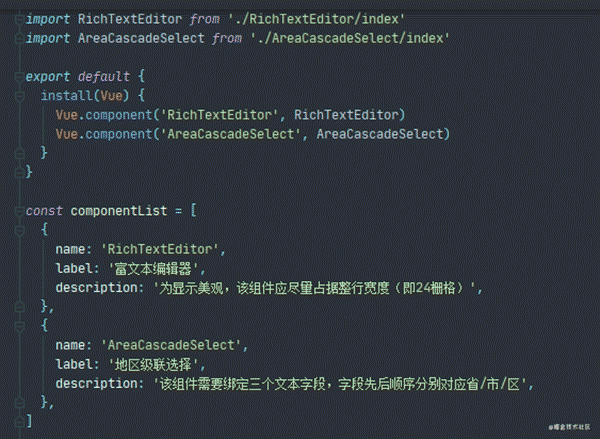
Task: Click fold end marker of install function
Action: coord(19,153)
